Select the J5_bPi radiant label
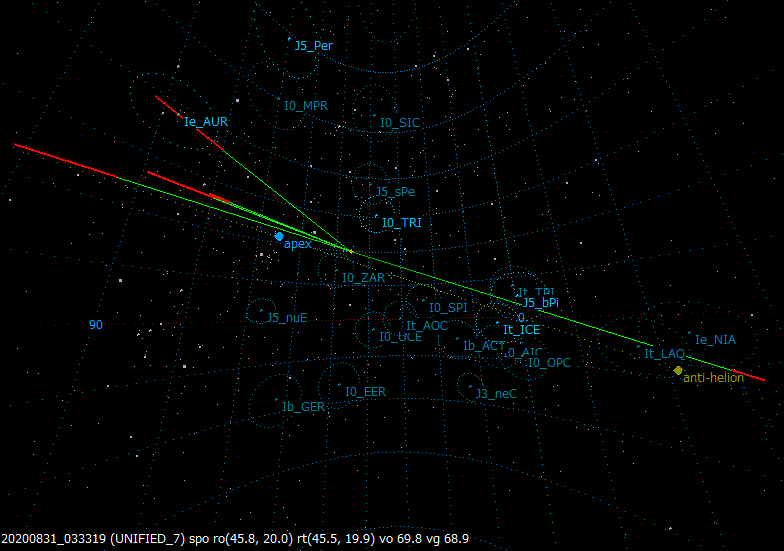The image size is (784, 551). [540, 303]
